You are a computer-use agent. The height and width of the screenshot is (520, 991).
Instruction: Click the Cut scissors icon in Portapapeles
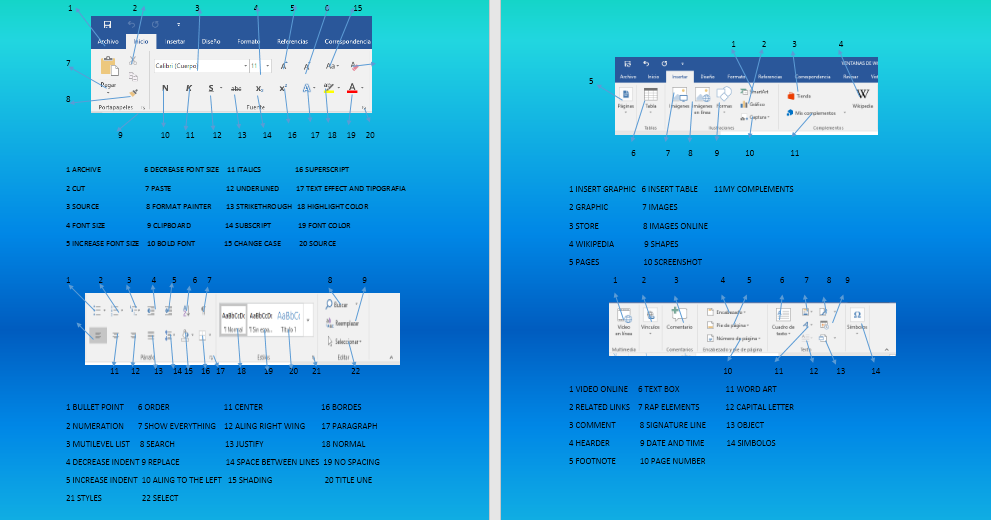pos(133,61)
